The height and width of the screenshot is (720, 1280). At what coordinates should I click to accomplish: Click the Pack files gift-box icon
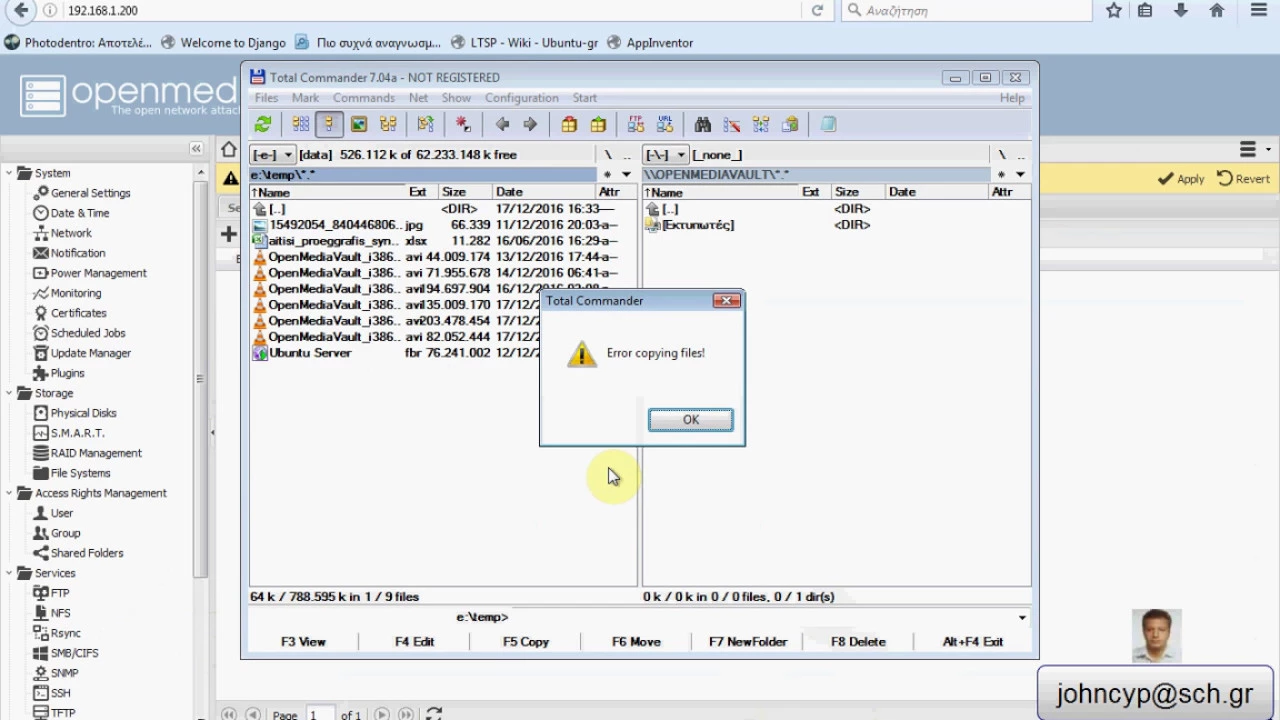569,125
